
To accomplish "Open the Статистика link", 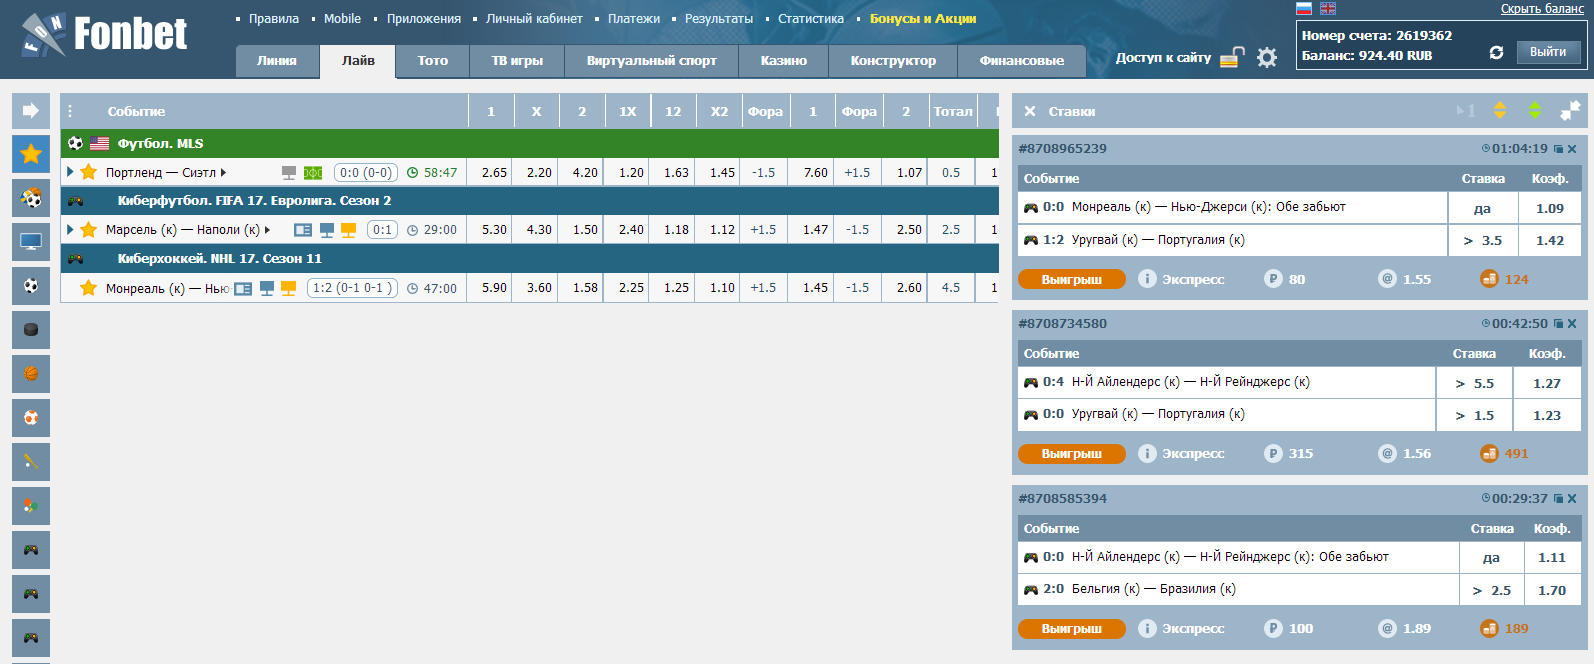I will coord(811,19).
